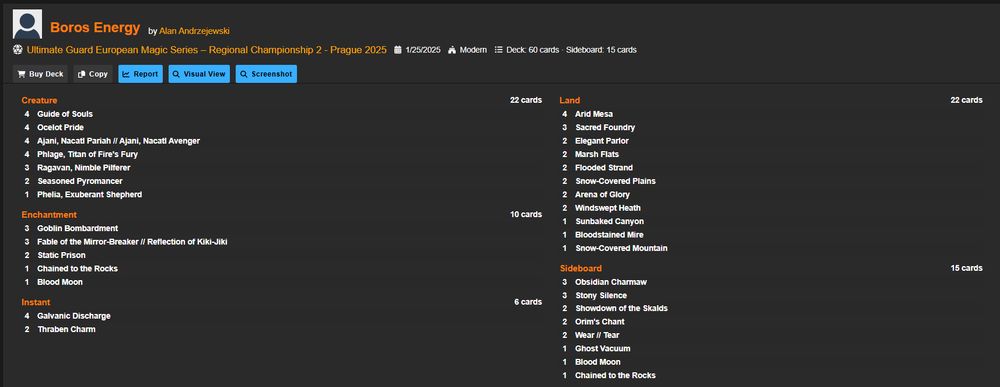This screenshot has width=1000, height=387.
Task: Open the Ultimate Guard European Magic Series event link
Action: tap(207, 50)
